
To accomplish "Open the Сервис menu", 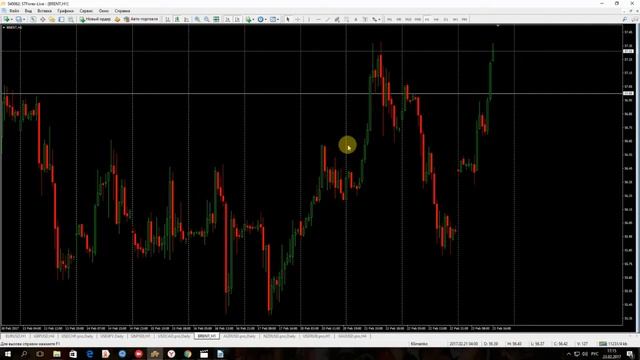I will pyautogui.click(x=86, y=11).
